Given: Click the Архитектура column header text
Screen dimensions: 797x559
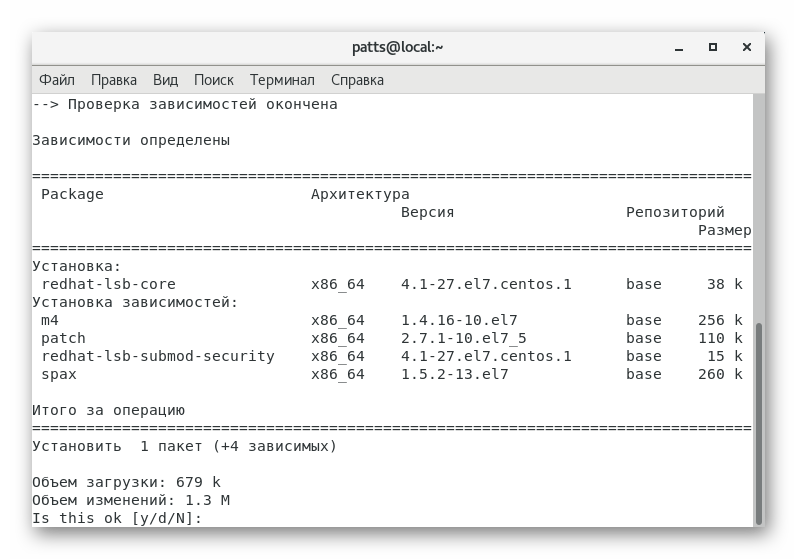Looking at the screenshot, I should [x=360, y=194].
